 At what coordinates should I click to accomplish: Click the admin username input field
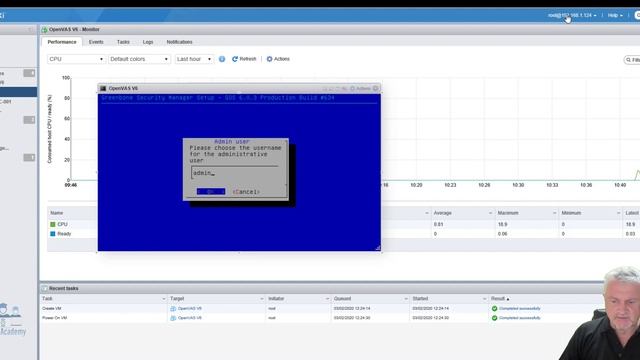235,173
